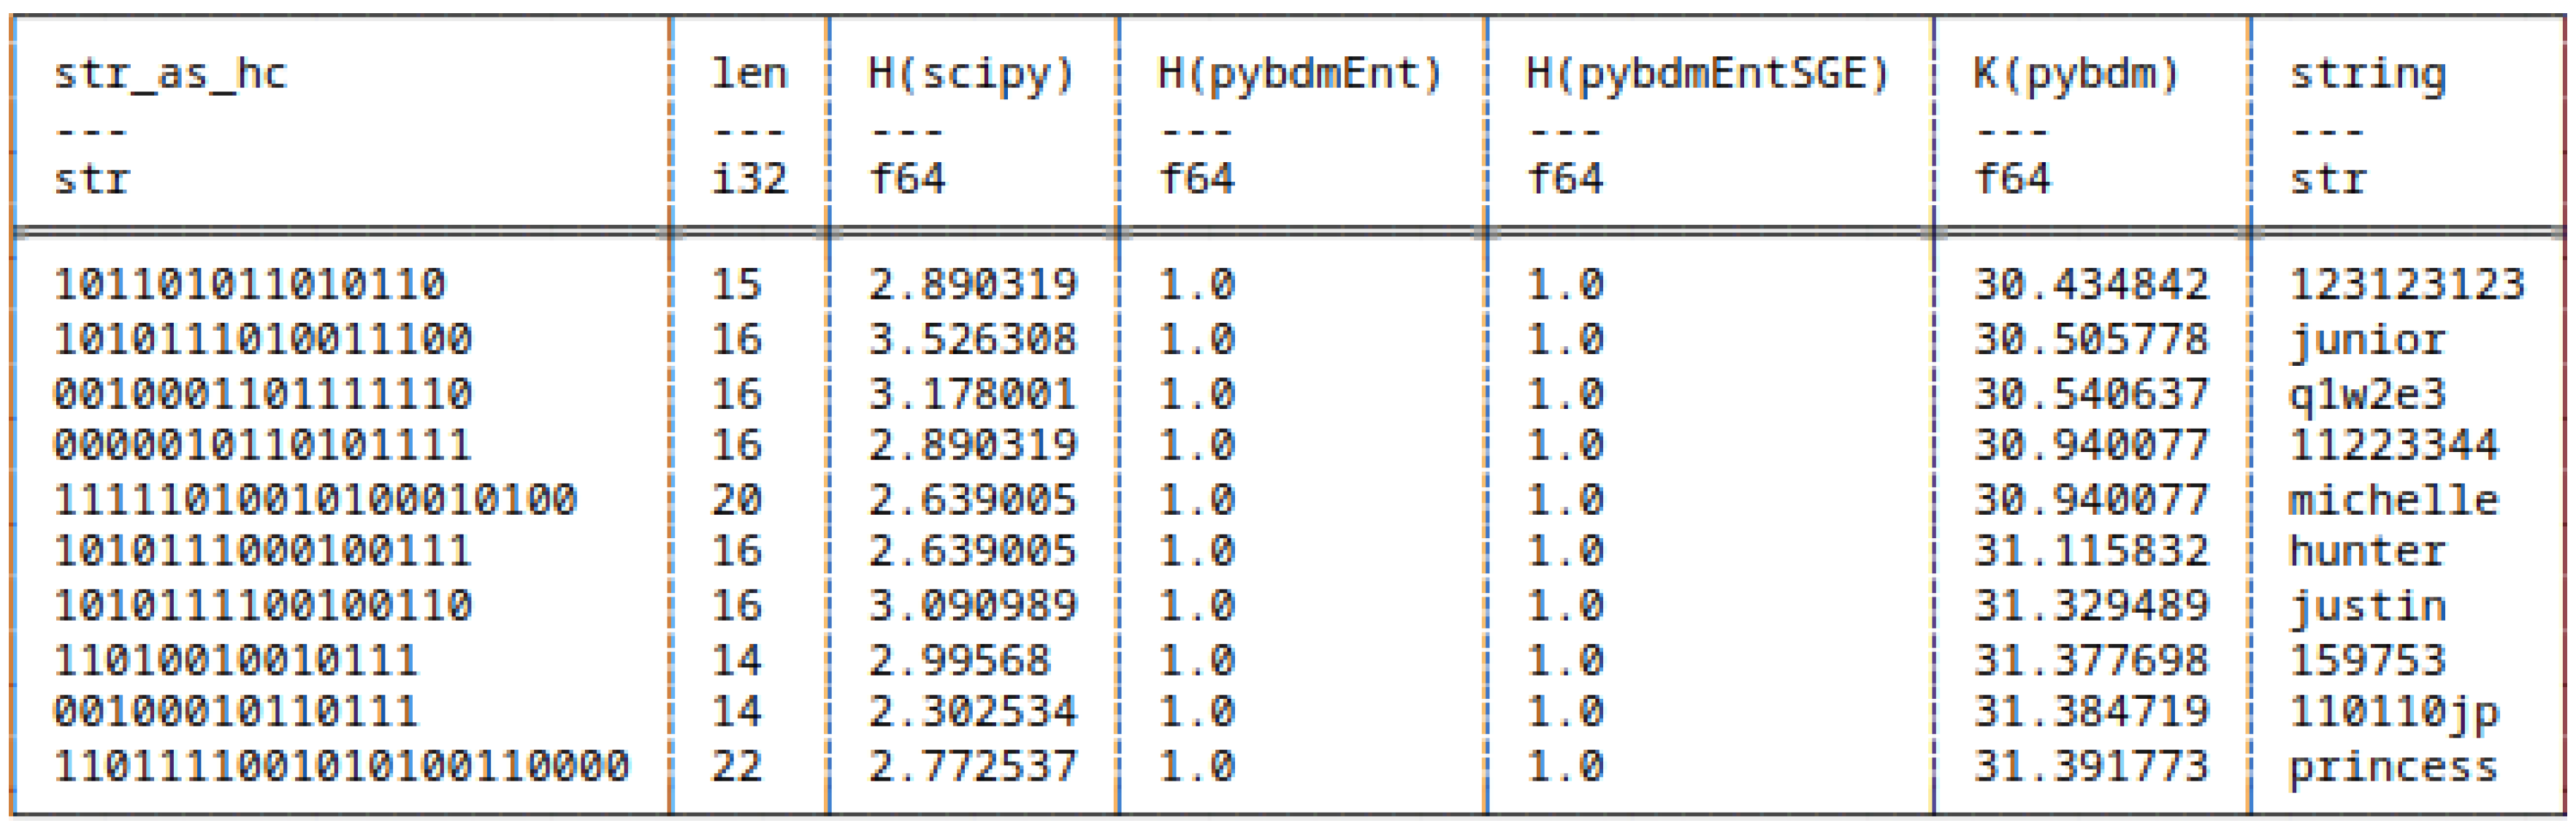Select the string column header
The width and height of the screenshot is (2576, 831).
pyautogui.click(x=2367, y=74)
